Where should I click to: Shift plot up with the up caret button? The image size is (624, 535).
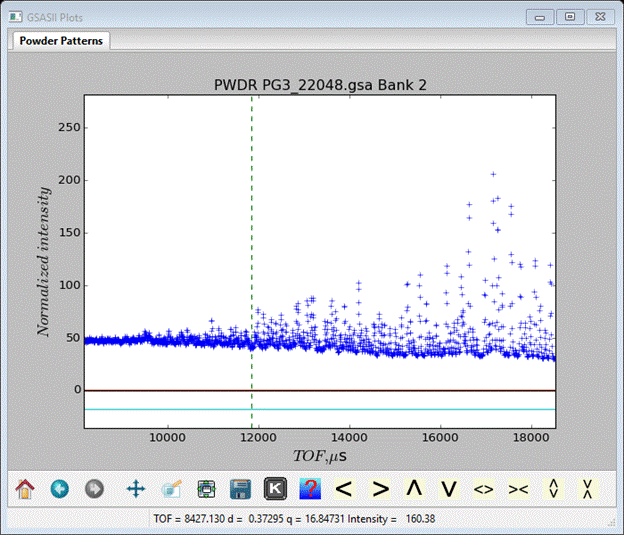414,489
